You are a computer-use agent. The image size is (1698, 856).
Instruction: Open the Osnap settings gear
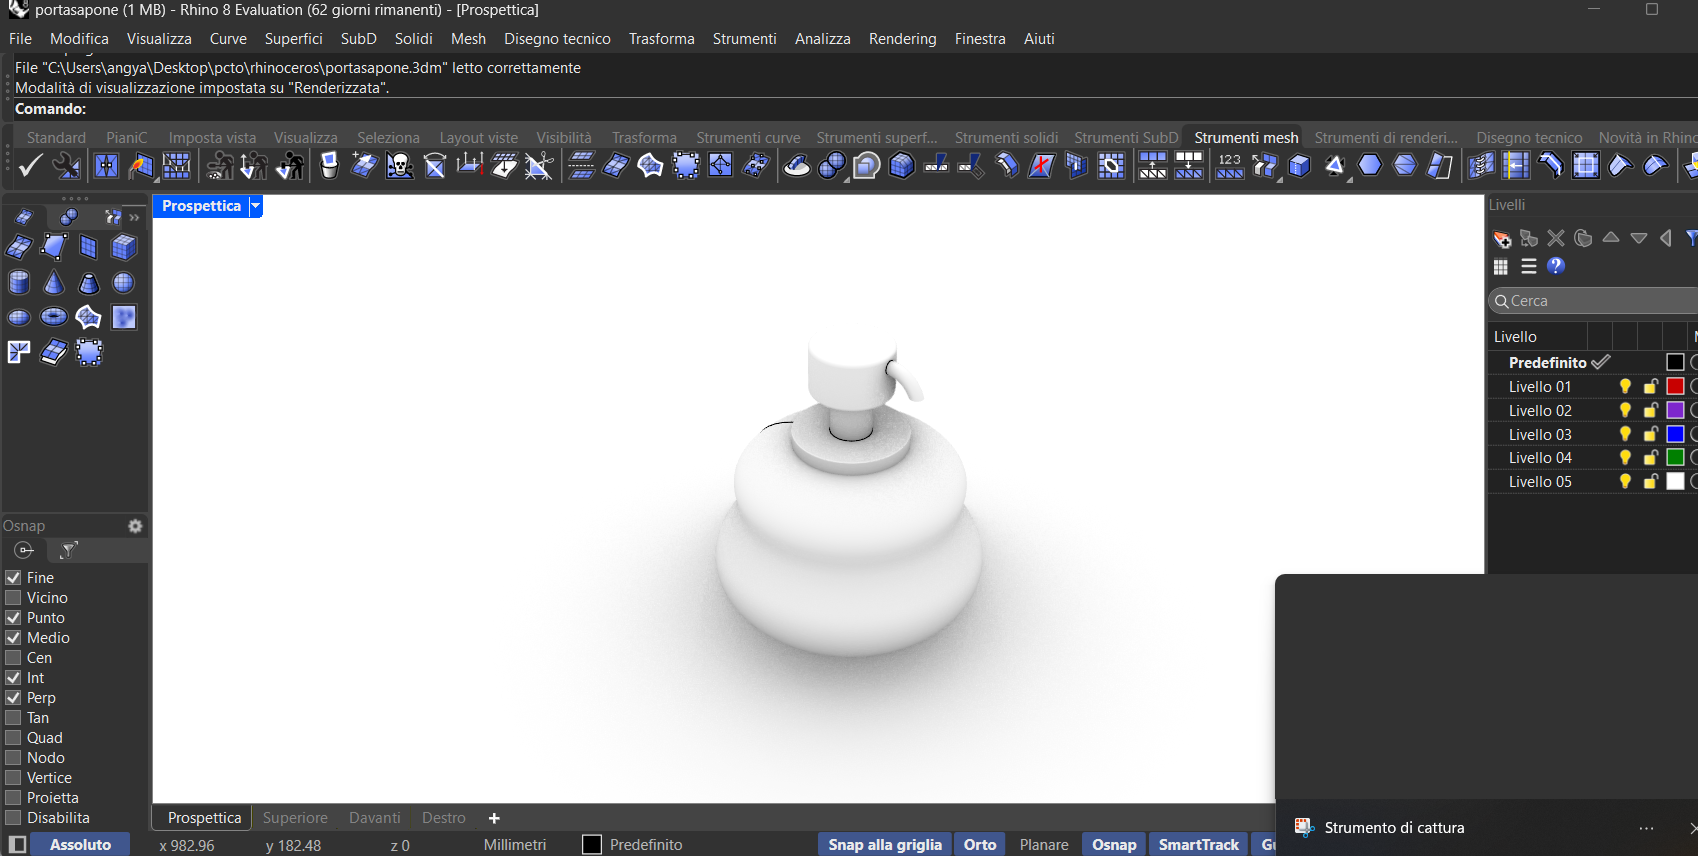135,526
